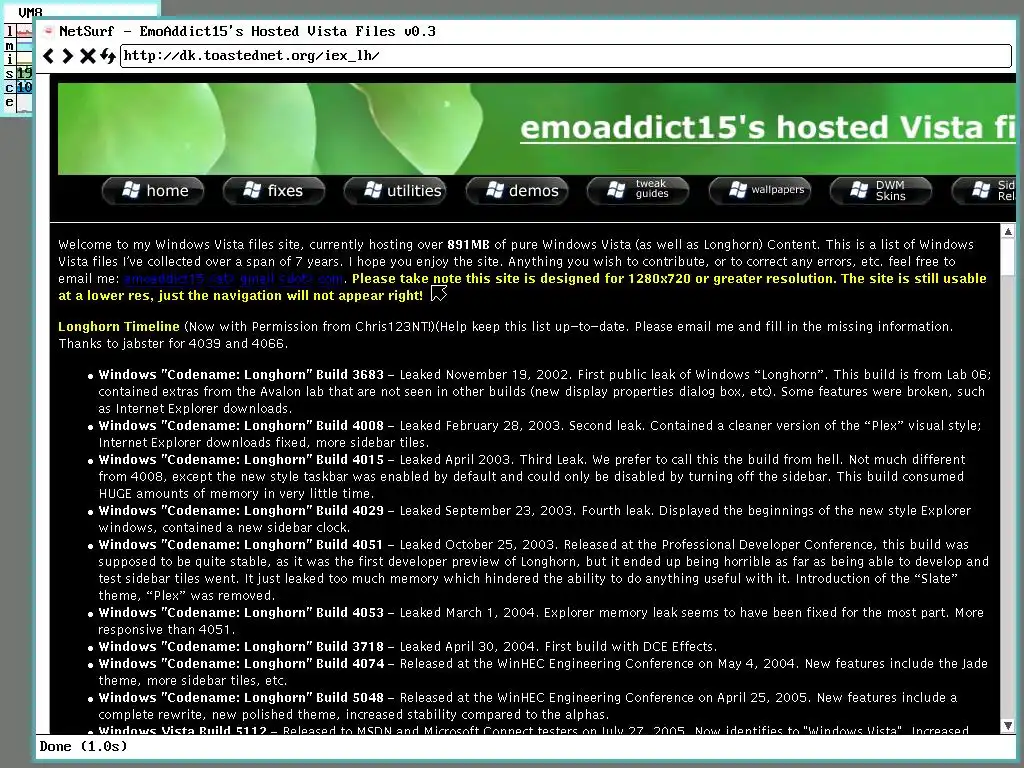Click the Windows flag icon on DWM Skins
Image resolution: width=1024 pixels, height=768 pixels.
point(859,190)
